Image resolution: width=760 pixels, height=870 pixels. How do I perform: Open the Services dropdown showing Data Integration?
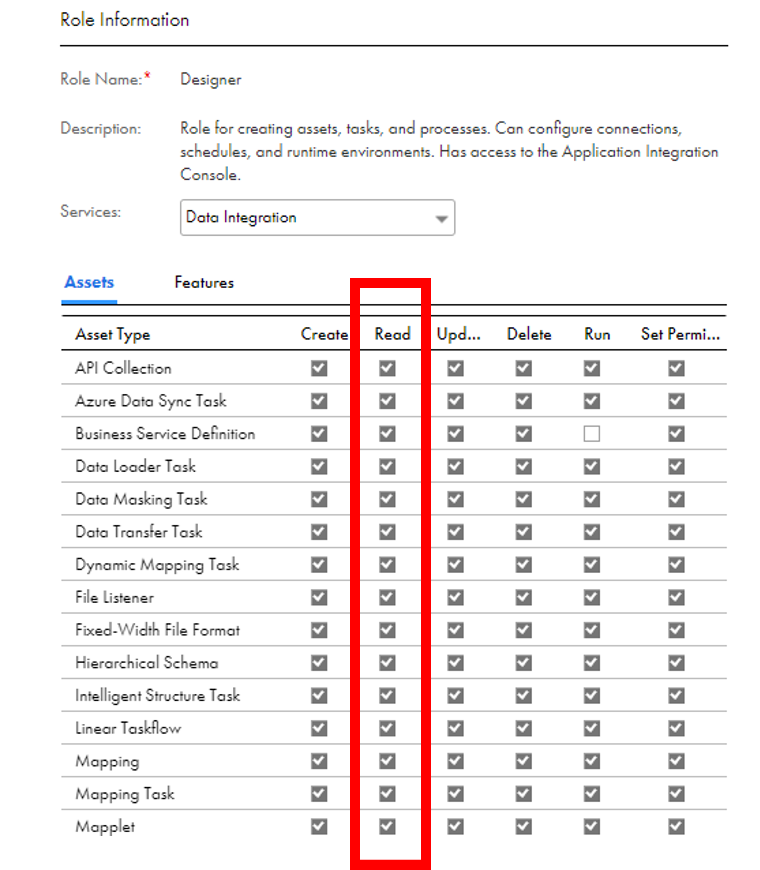[x=317, y=218]
